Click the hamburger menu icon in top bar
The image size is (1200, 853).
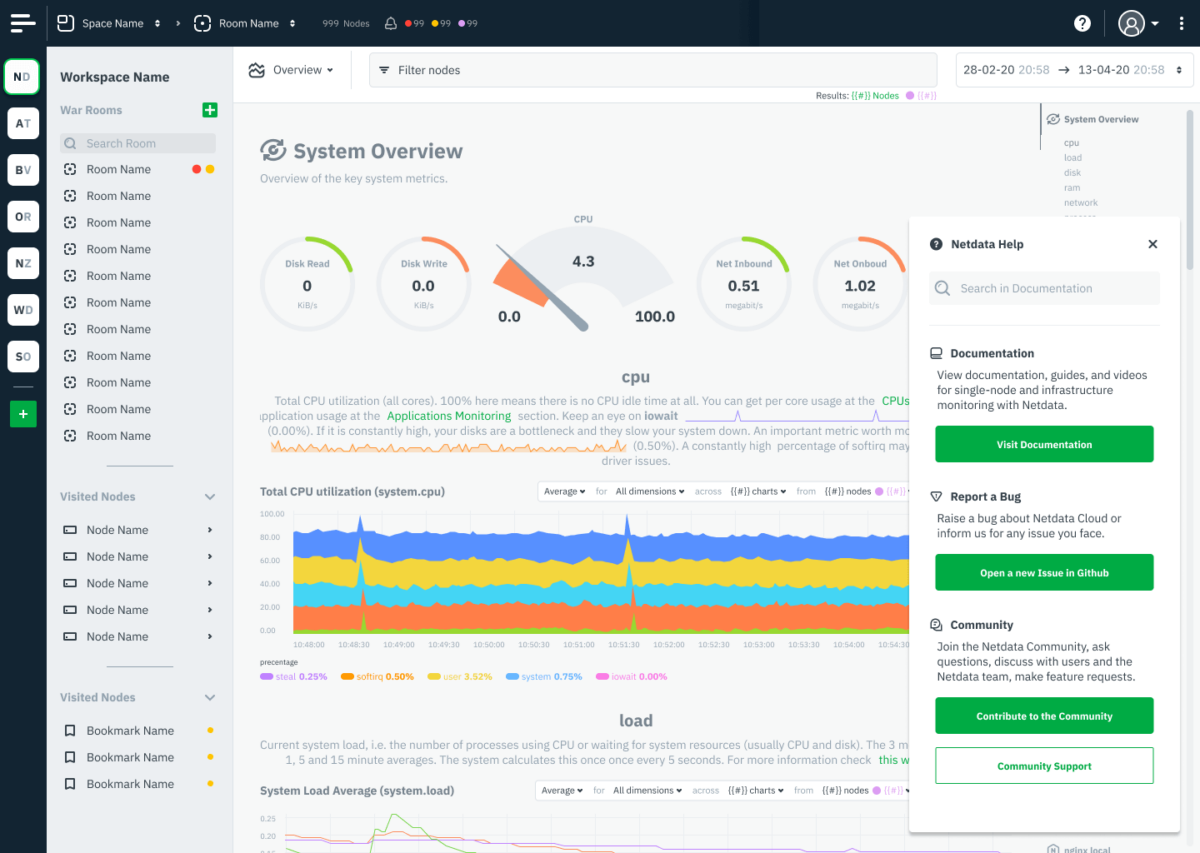(x=23, y=22)
